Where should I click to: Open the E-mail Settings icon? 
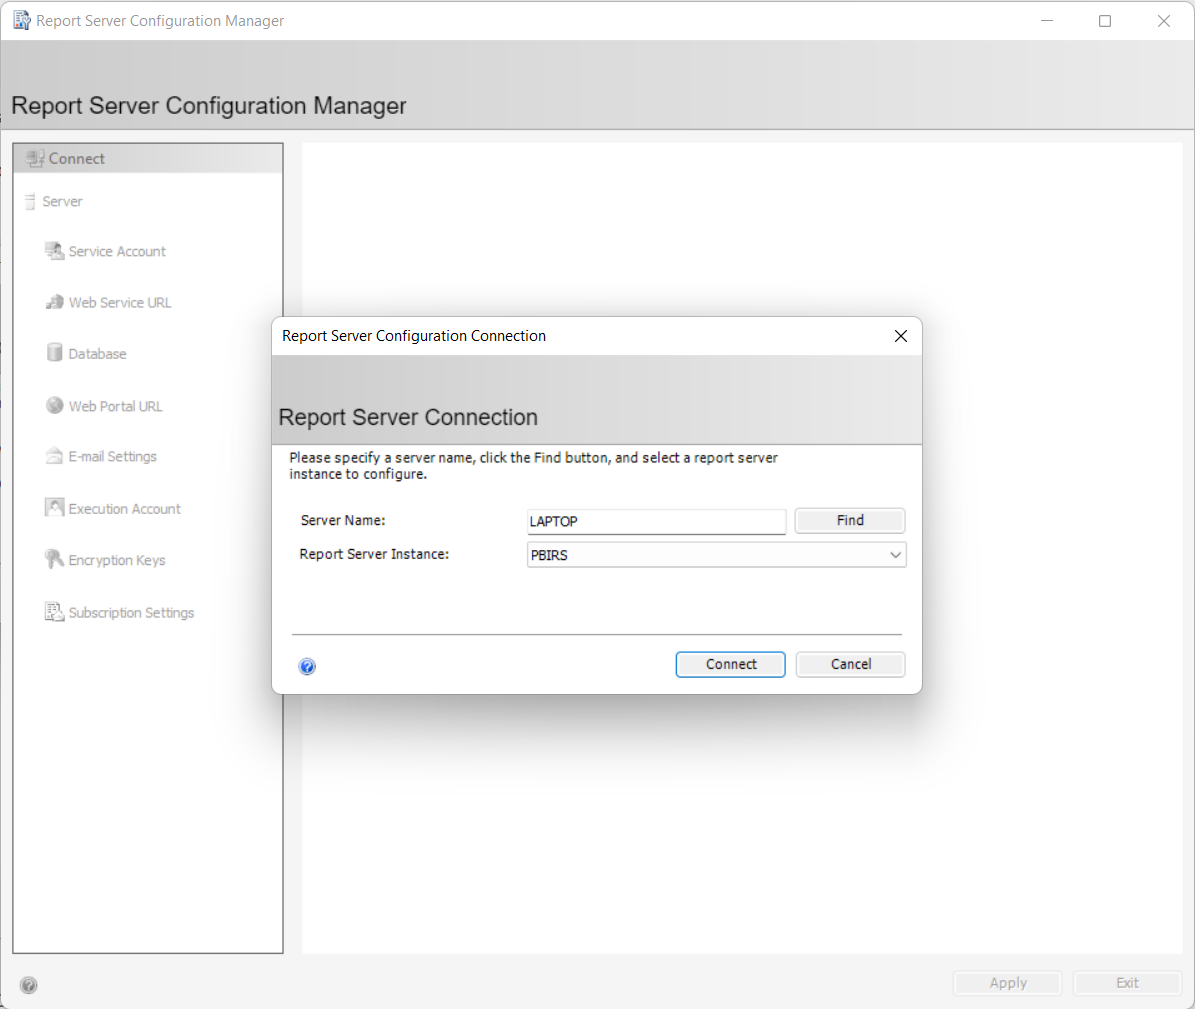pos(54,456)
